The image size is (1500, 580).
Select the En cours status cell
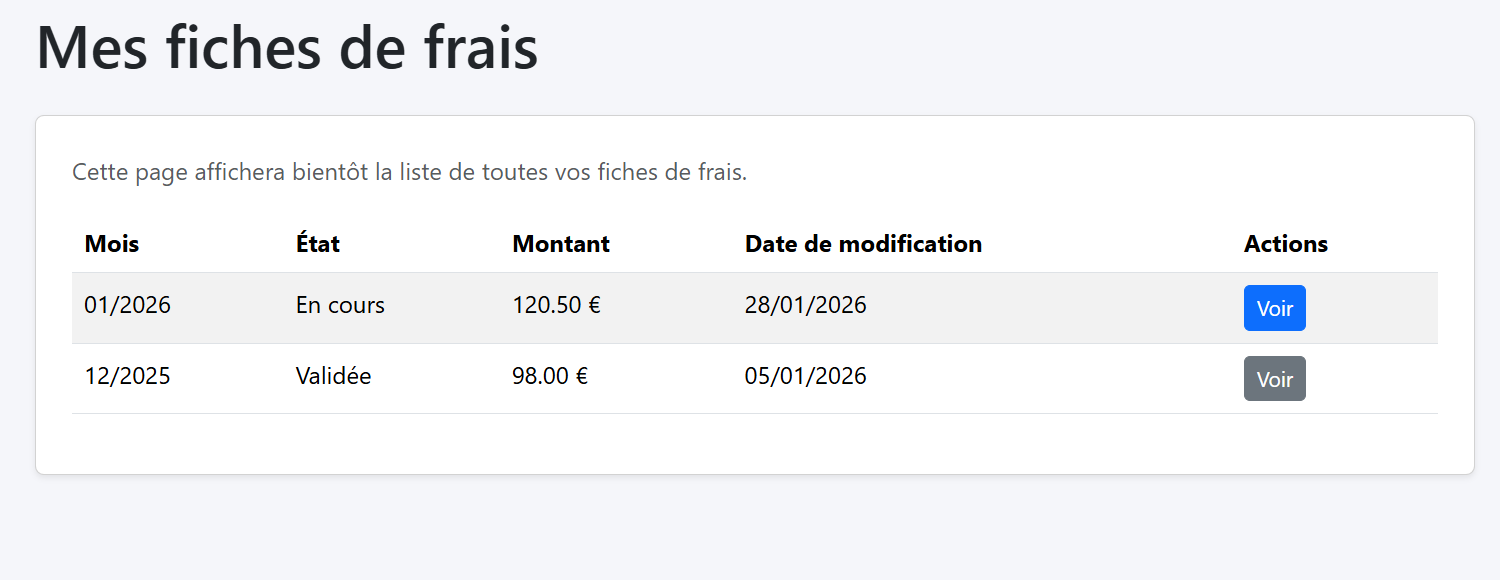(339, 305)
